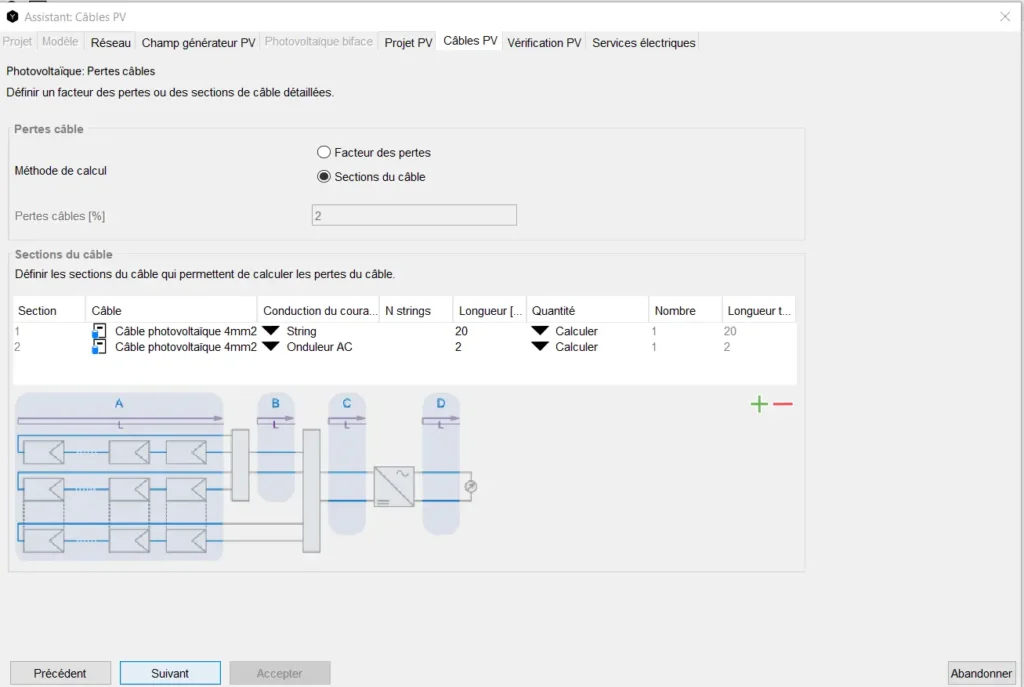This screenshot has width=1024, height=687.
Task: Select segment A label in wiring diagram
Action: pyautogui.click(x=119, y=403)
